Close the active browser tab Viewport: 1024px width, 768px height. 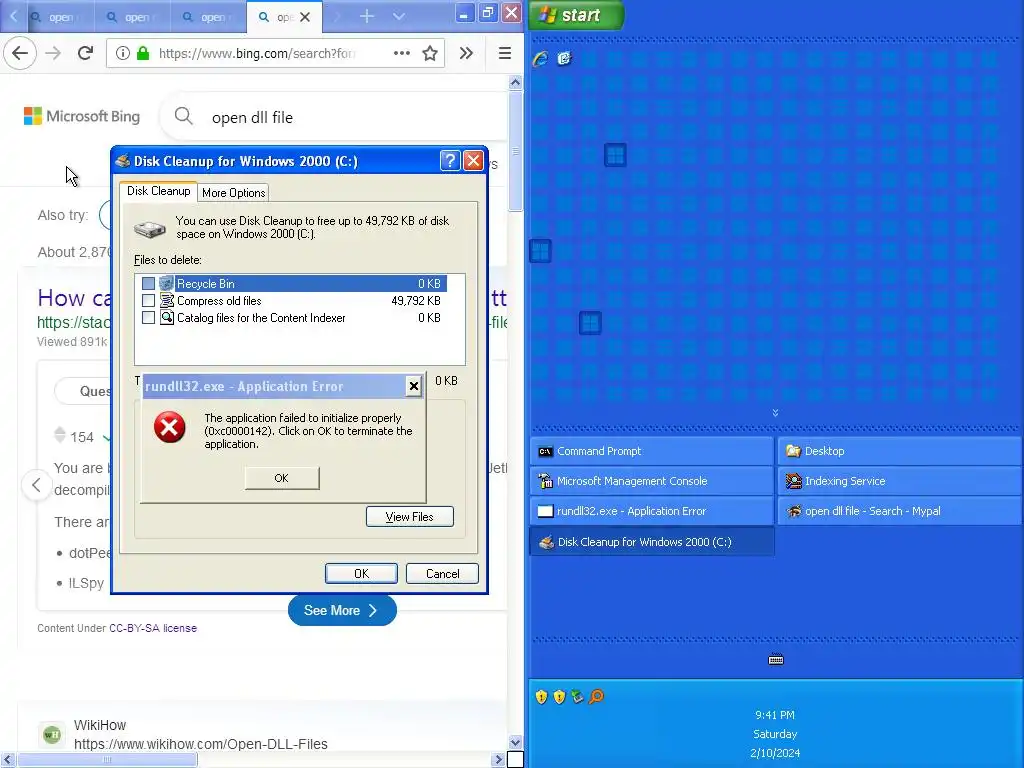tap(305, 17)
